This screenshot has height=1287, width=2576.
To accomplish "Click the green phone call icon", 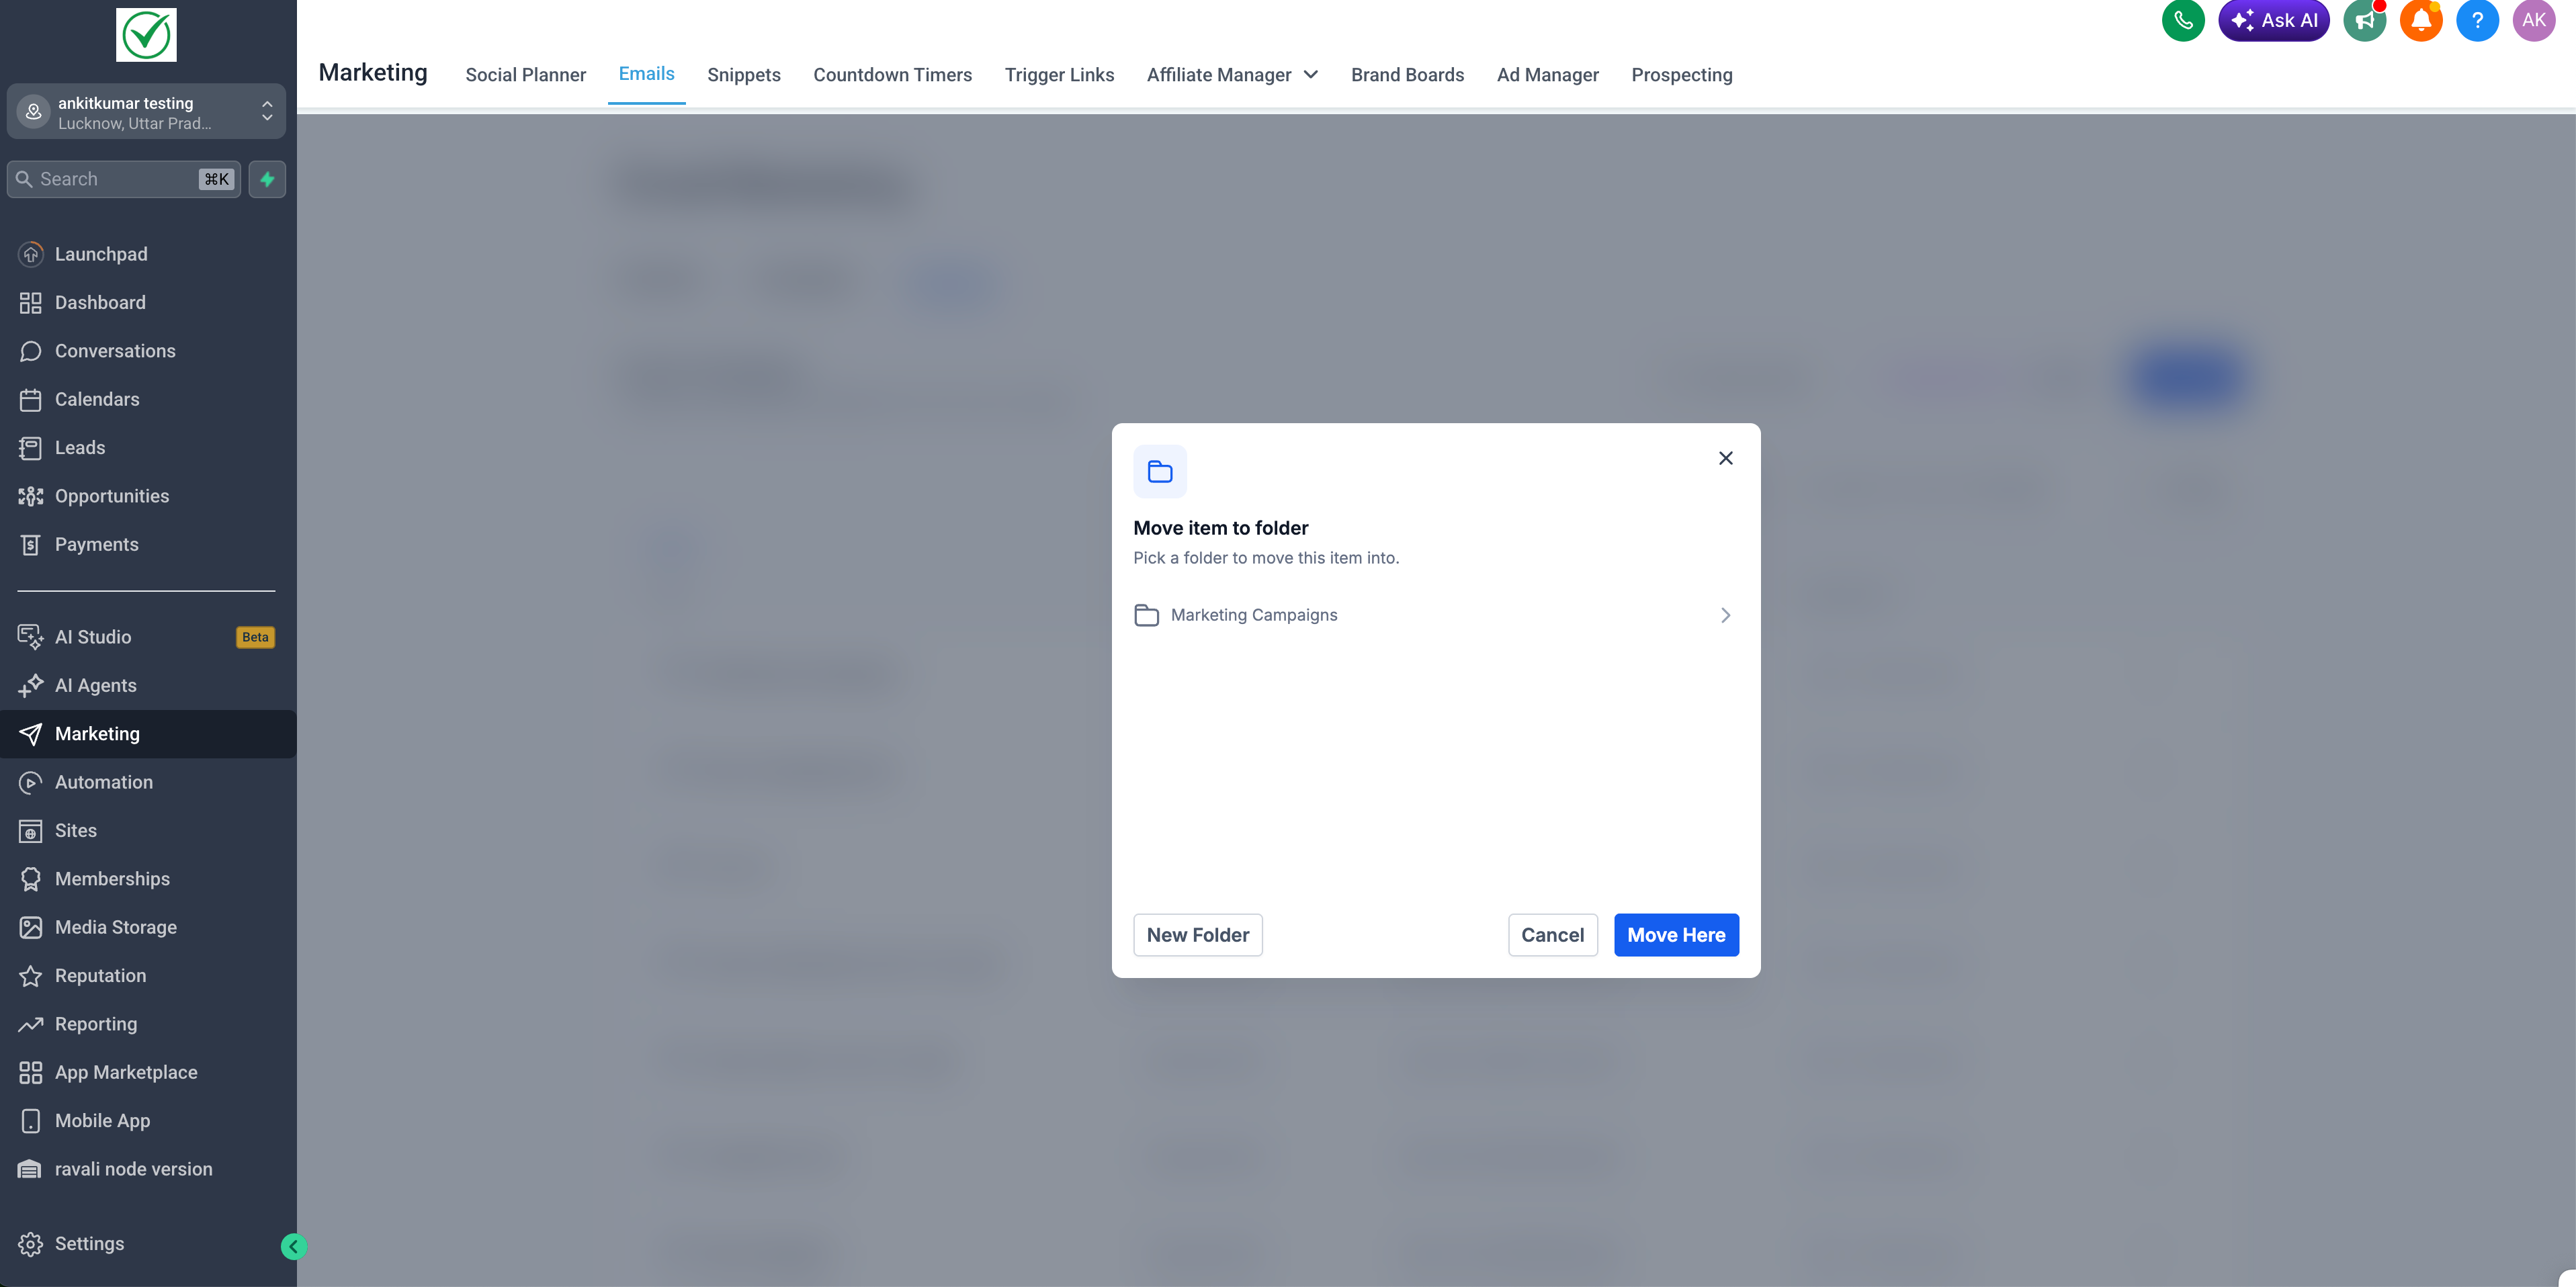I will coord(2183,20).
